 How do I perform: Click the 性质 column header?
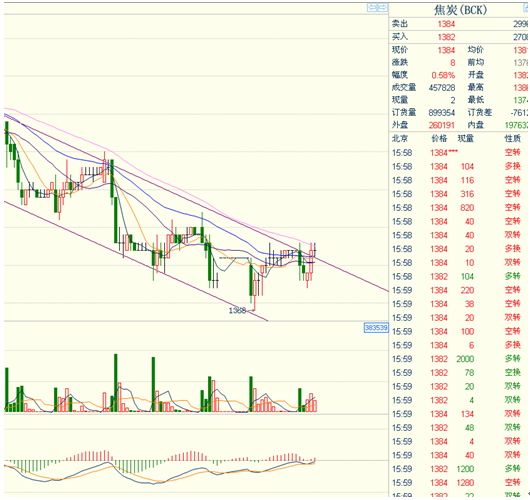coord(513,139)
